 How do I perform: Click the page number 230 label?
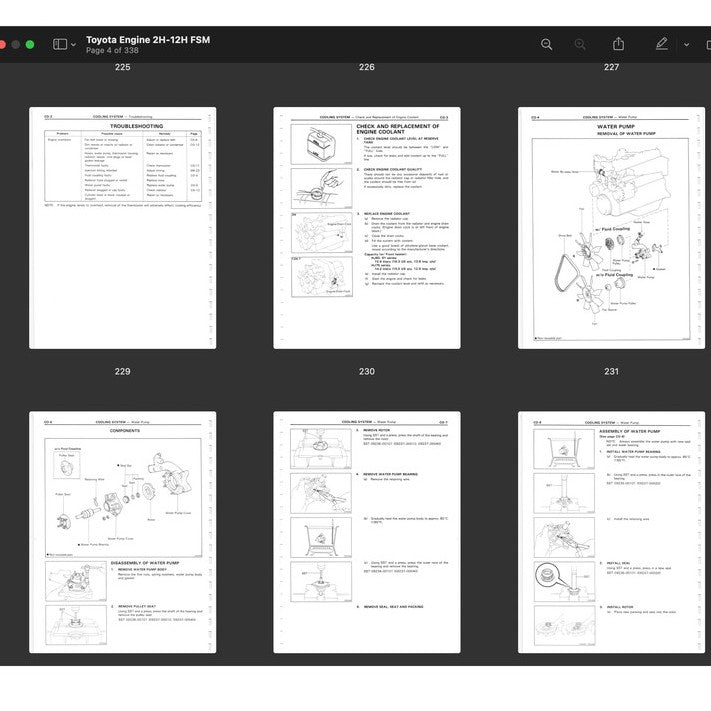coord(367,371)
